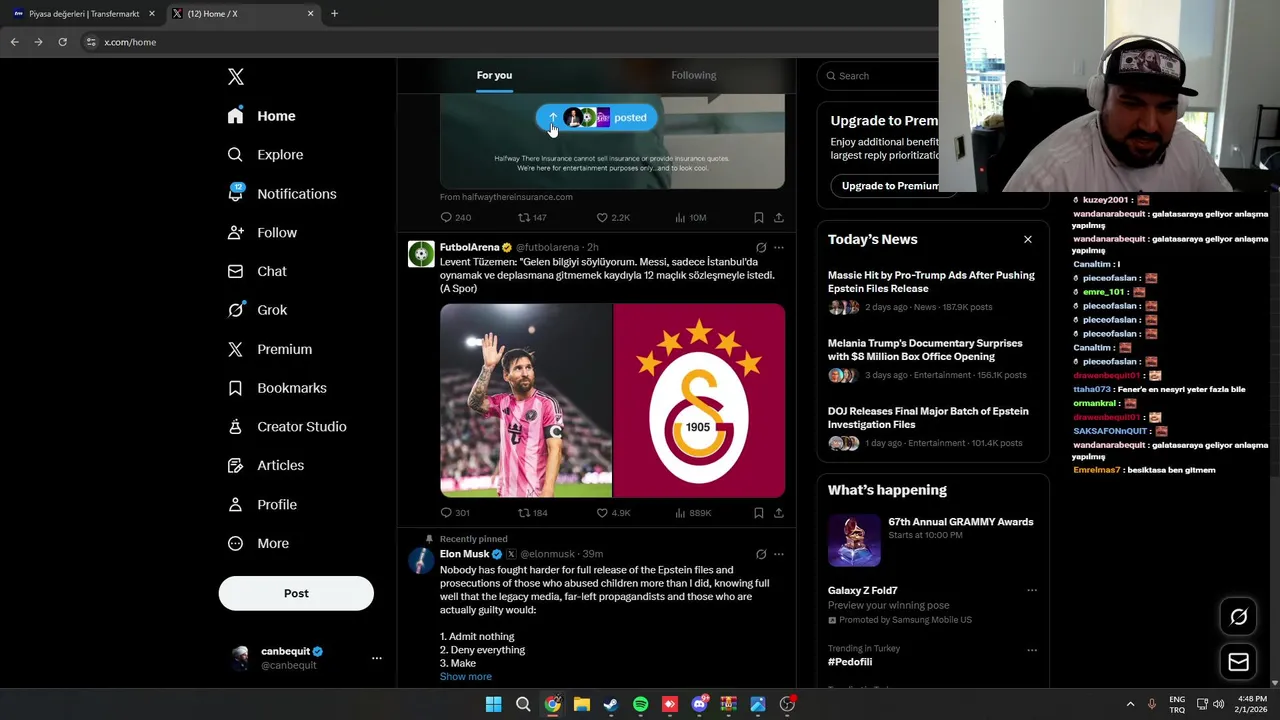The image size is (1280, 720).
Task: Open more options for Galaxy Z Fold7 promo
Action: click(1032, 590)
